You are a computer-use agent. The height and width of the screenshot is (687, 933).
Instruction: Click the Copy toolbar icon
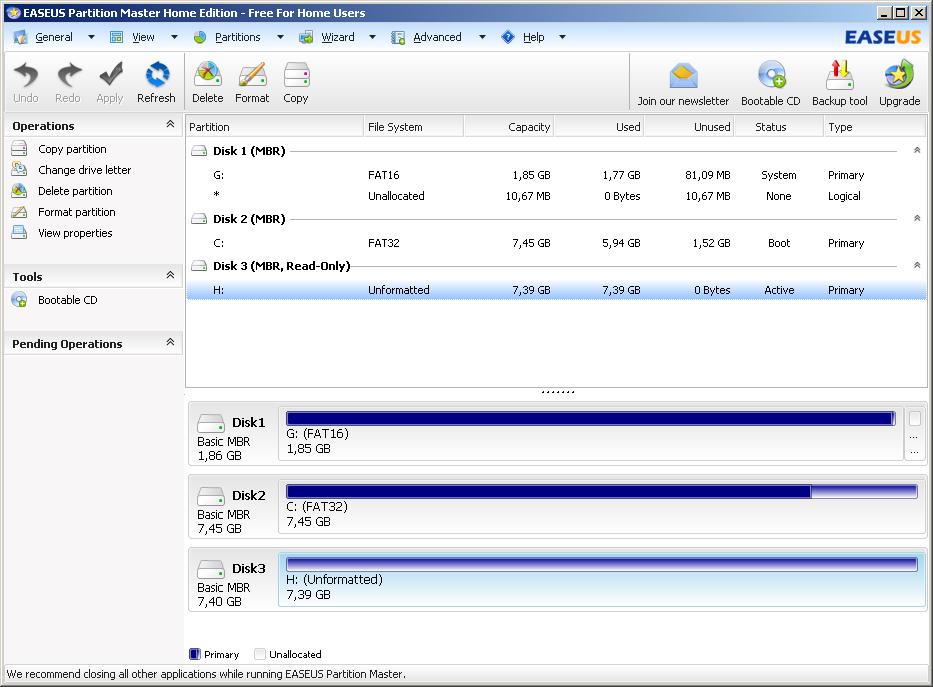coord(296,75)
